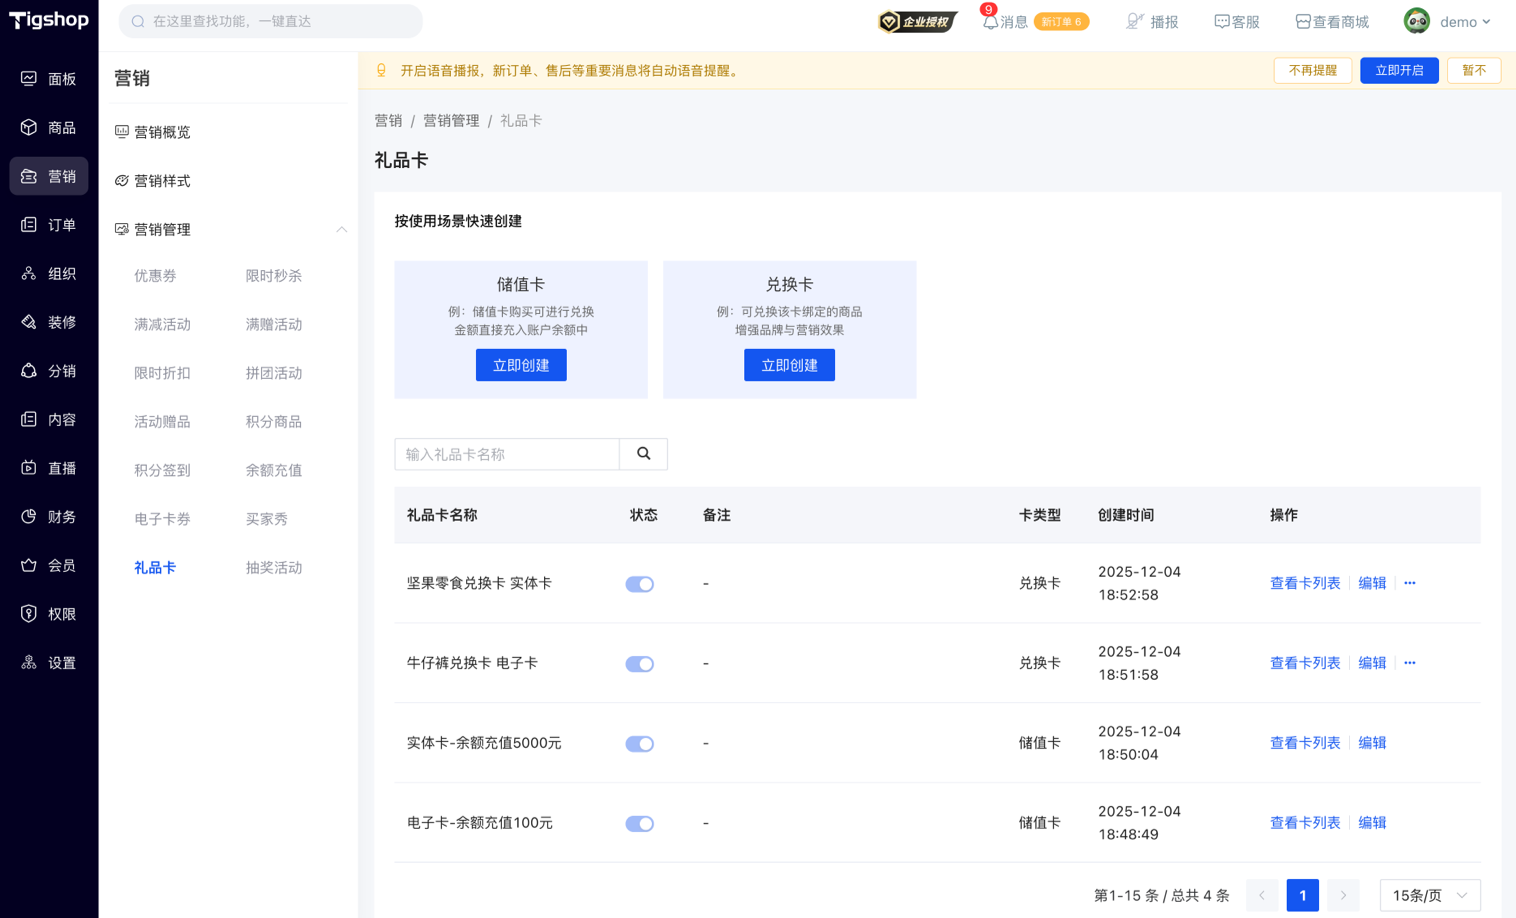Open 电子卡券 submenu item
This screenshot has width=1516, height=918.
coord(162,519)
